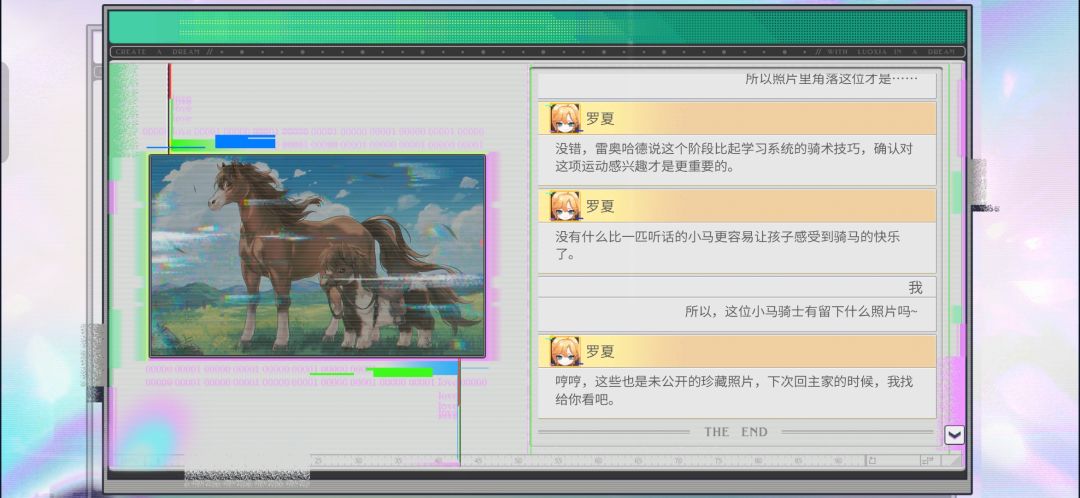Click 罗夏's avatar on the 珍藏照片 message
This screenshot has height=498, width=1080.
tap(564, 351)
